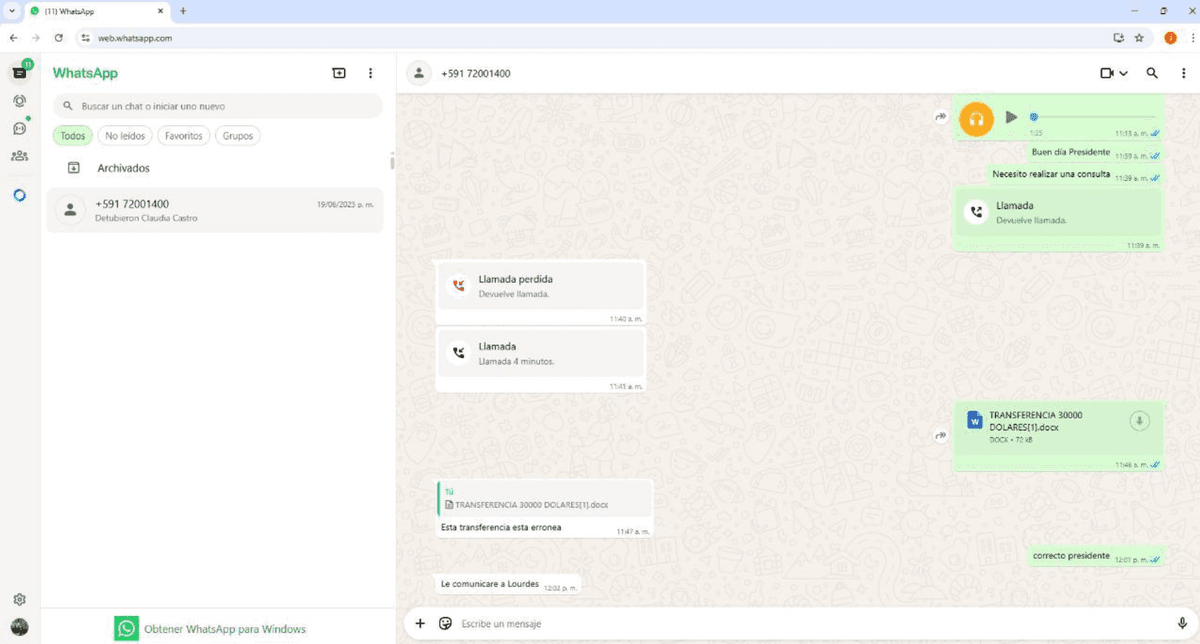Open conversation options three-dot menu
This screenshot has width=1200, height=644.
coord(1184,73)
